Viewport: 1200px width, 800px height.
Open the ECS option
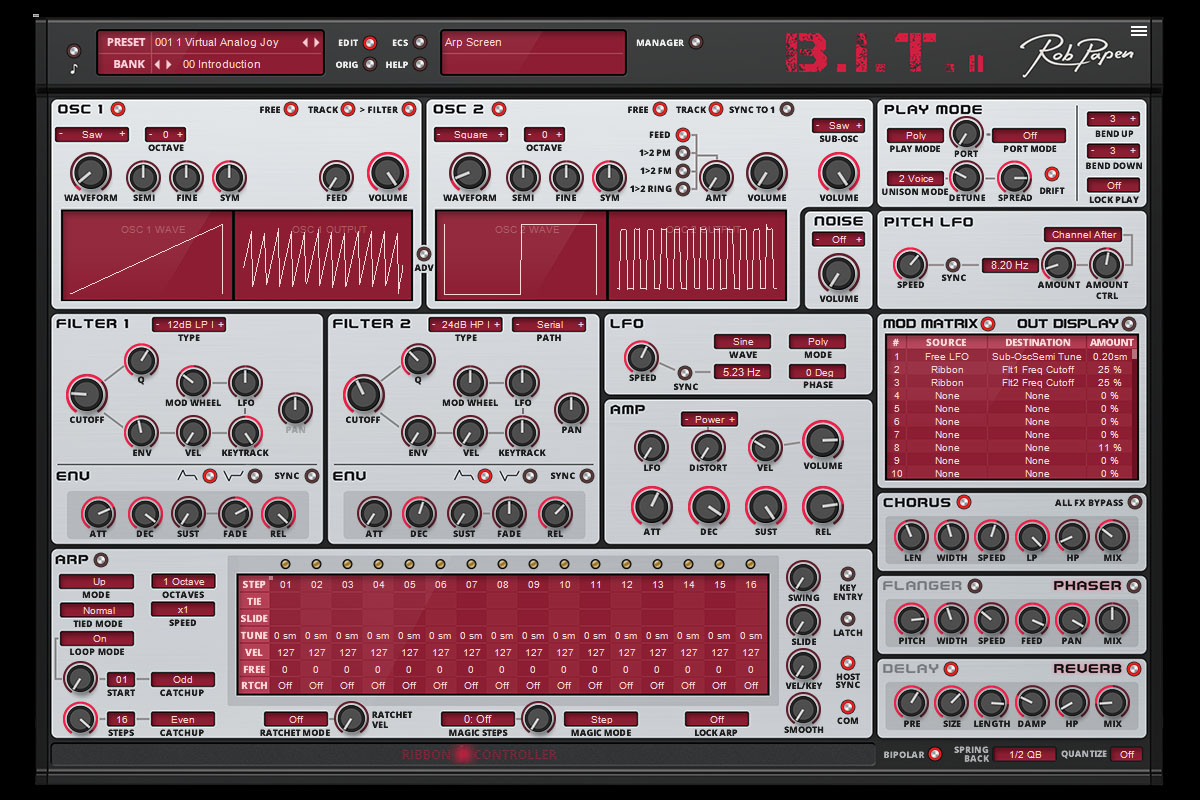[420, 43]
